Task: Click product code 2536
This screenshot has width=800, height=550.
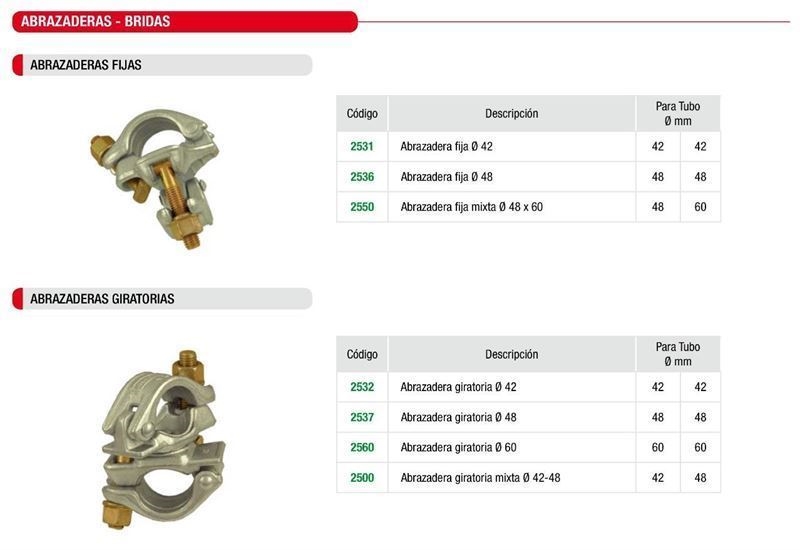Action: [362, 177]
